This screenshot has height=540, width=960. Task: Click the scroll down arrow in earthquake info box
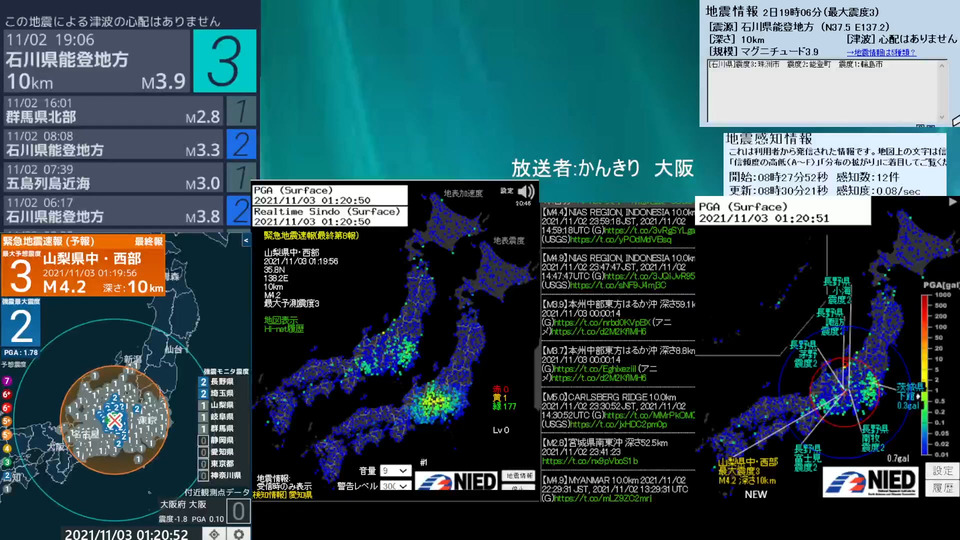[942, 118]
